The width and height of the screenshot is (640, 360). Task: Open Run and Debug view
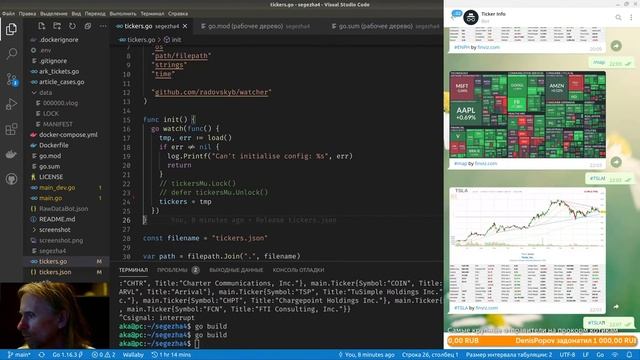11,104
